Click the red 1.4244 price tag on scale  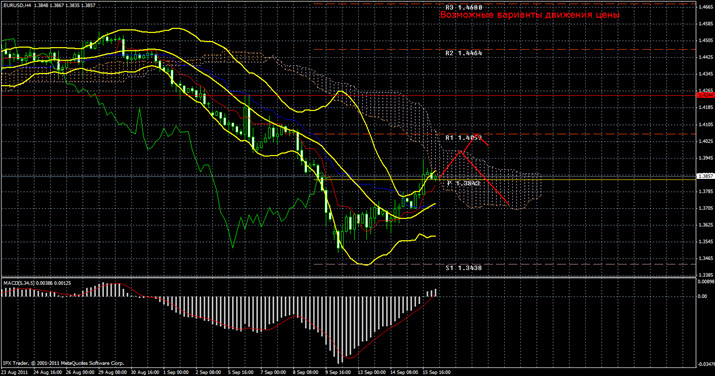coord(705,95)
